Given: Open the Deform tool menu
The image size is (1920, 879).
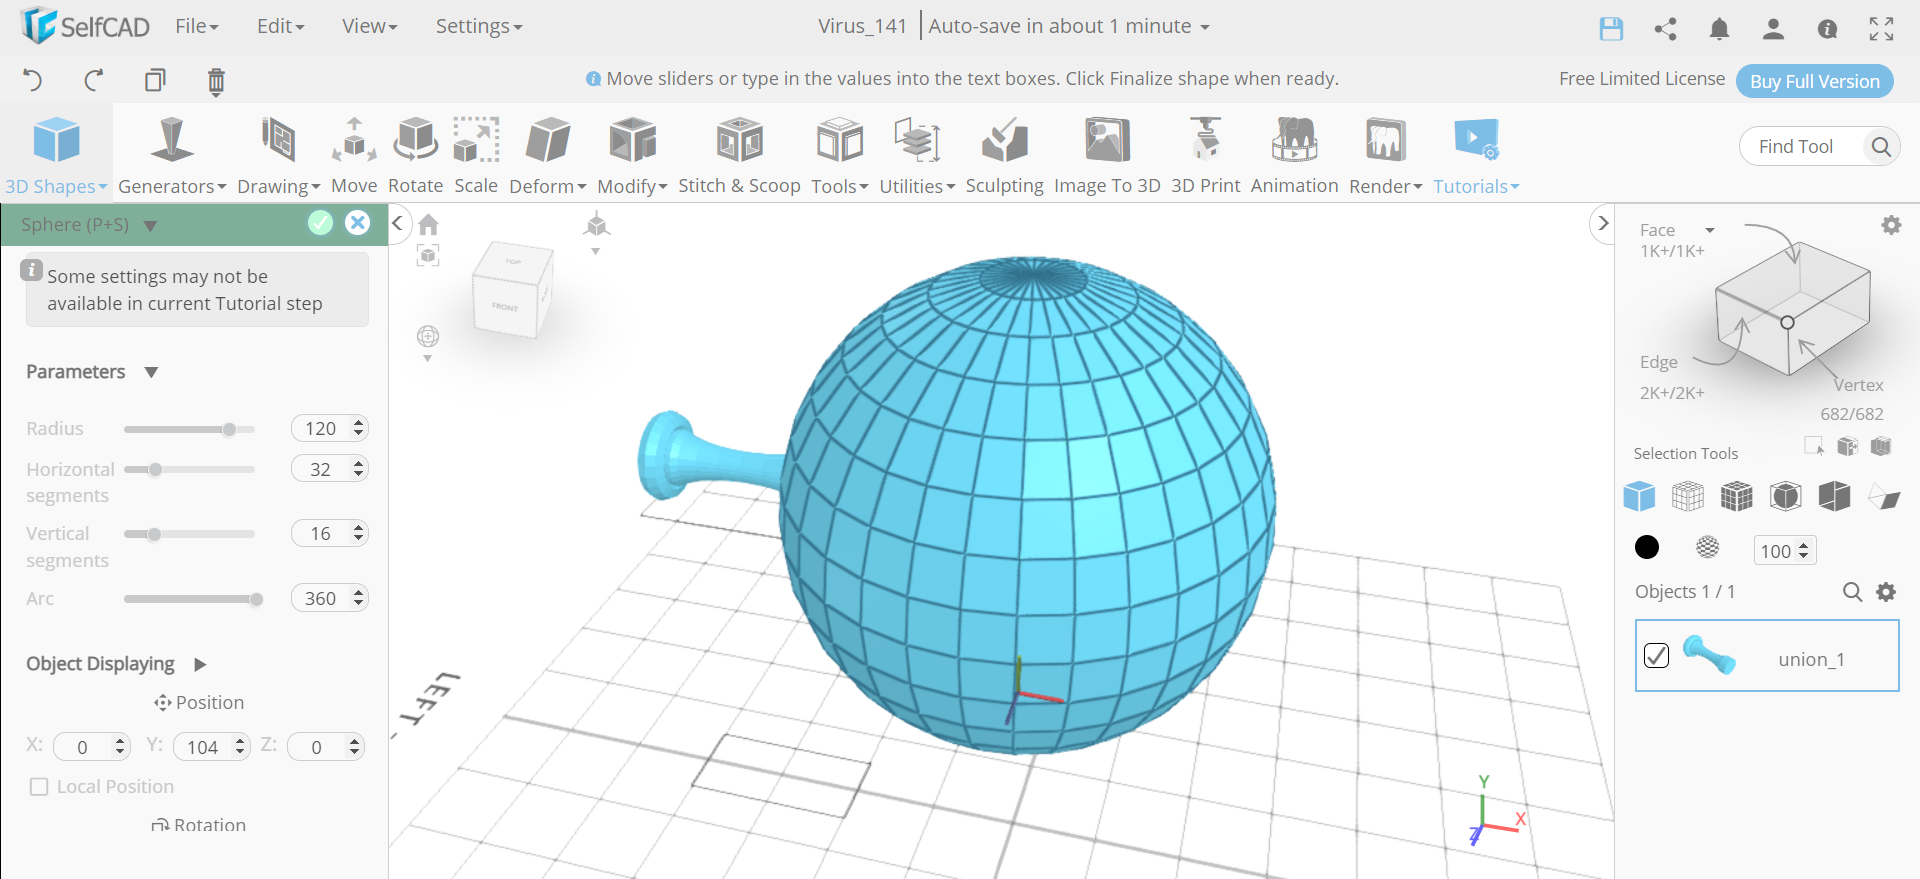Looking at the screenshot, I should click(x=548, y=154).
